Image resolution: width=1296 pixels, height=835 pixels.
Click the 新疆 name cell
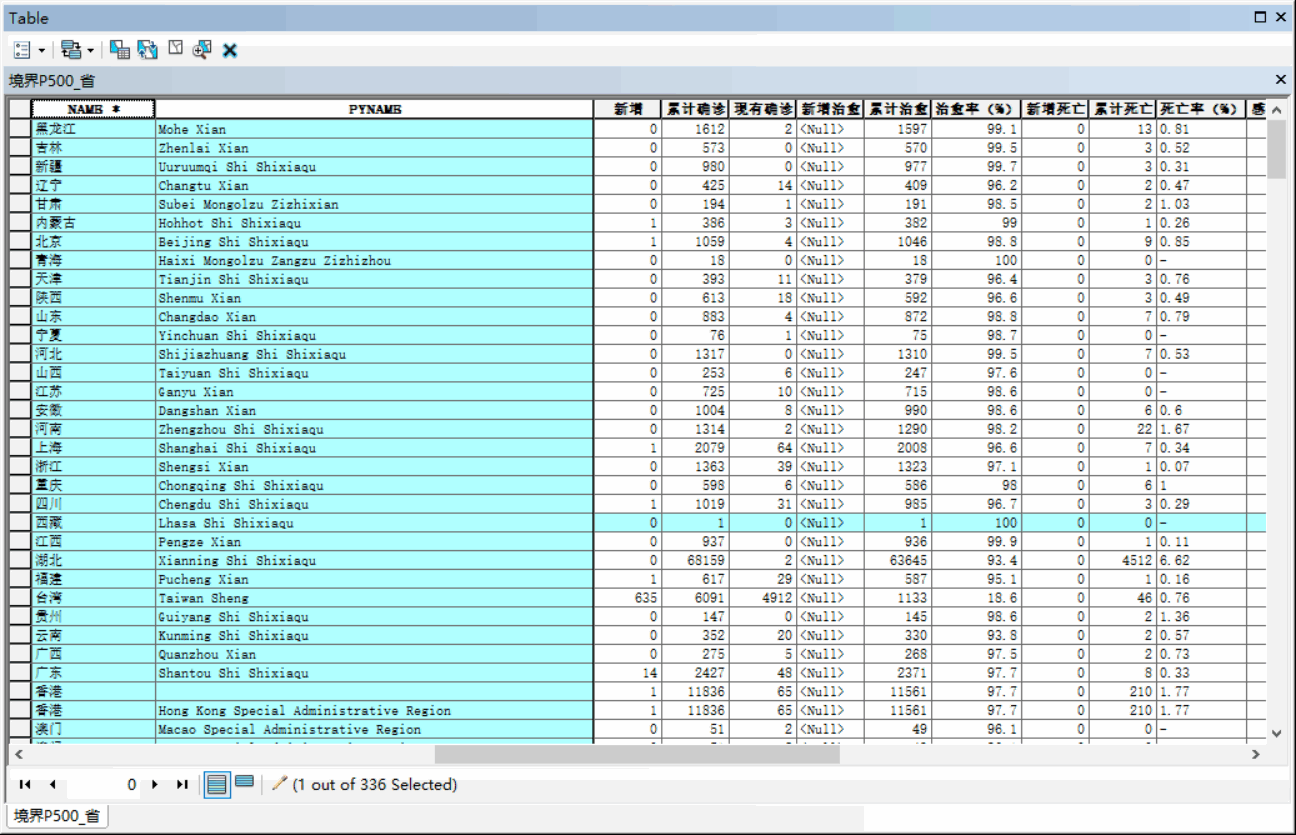click(93, 167)
